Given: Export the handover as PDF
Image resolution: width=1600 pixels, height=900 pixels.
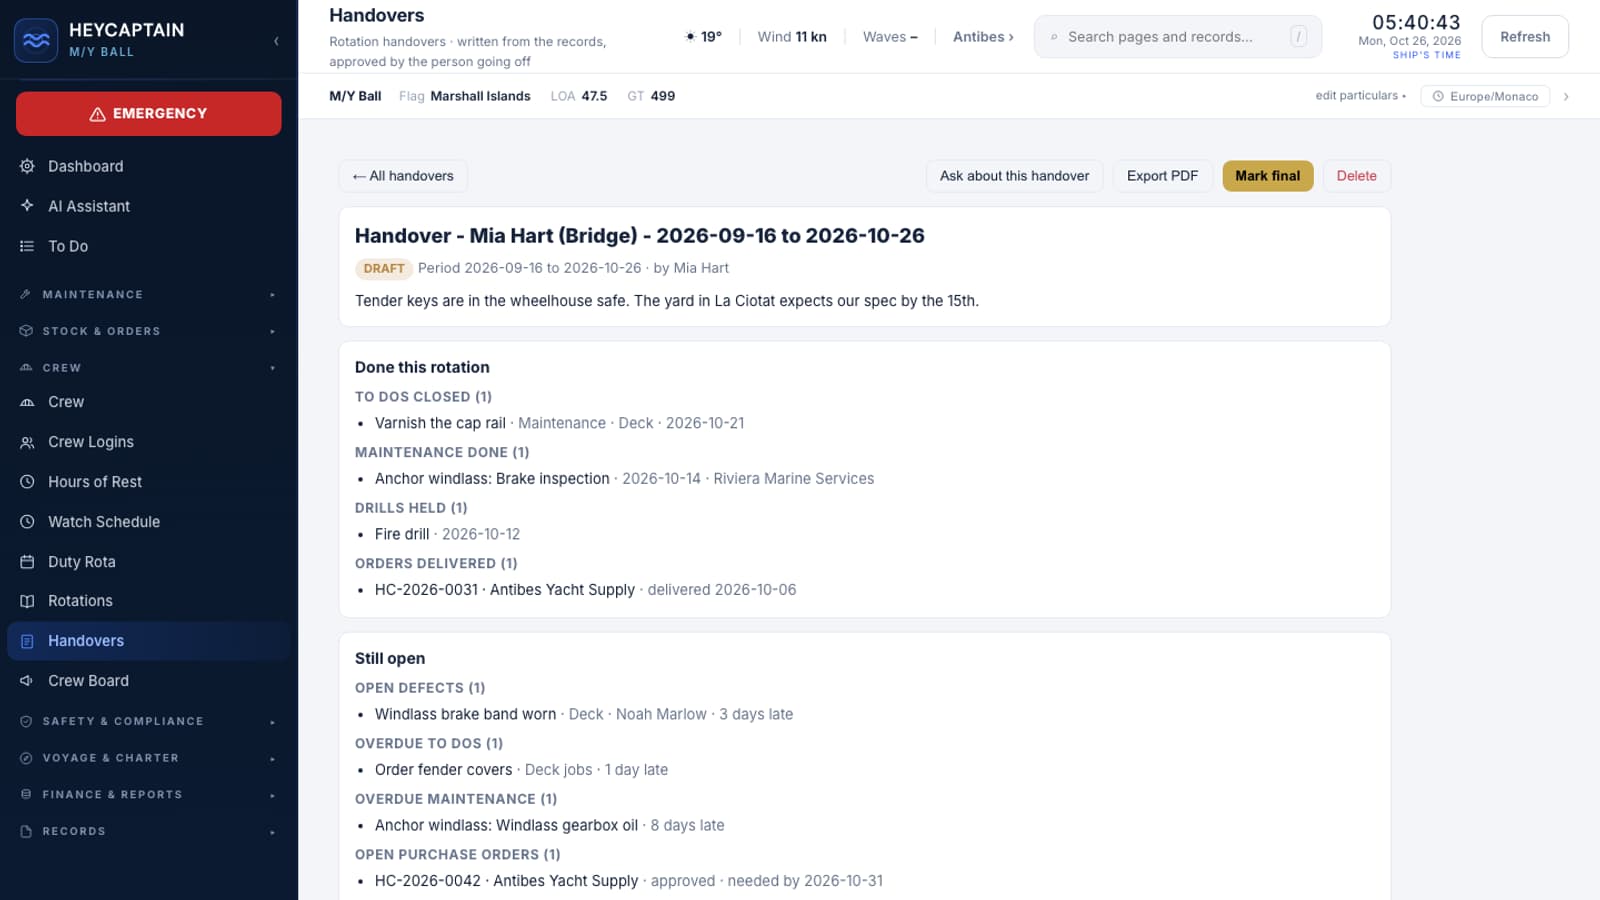Looking at the screenshot, I should (x=1162, y=176).
